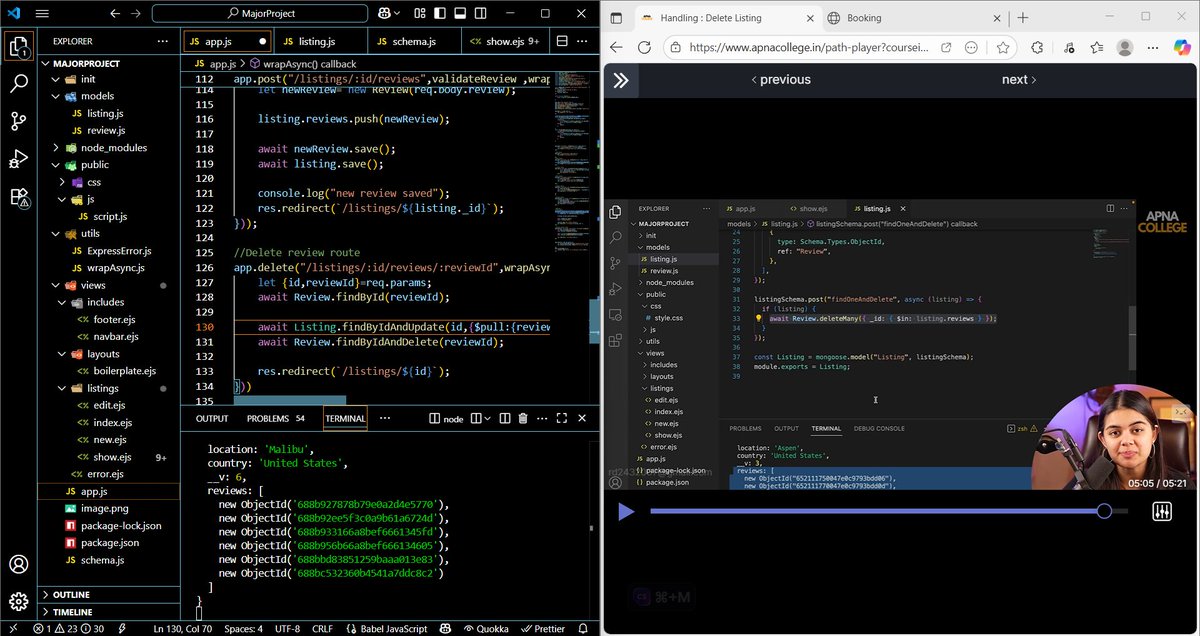The width and height of the screenshot is (1200, 636).
Task: Go to the next lesson
Action: click(1019, 80)
